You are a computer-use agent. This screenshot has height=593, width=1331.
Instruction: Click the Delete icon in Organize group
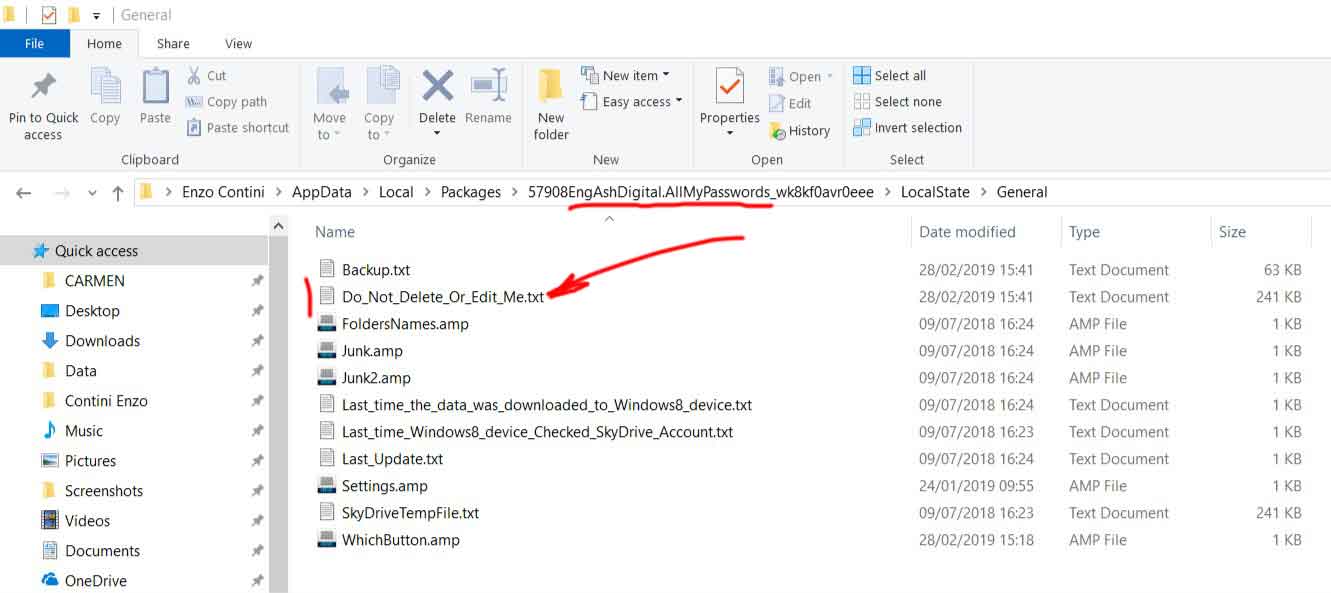(x=437, y=88)
